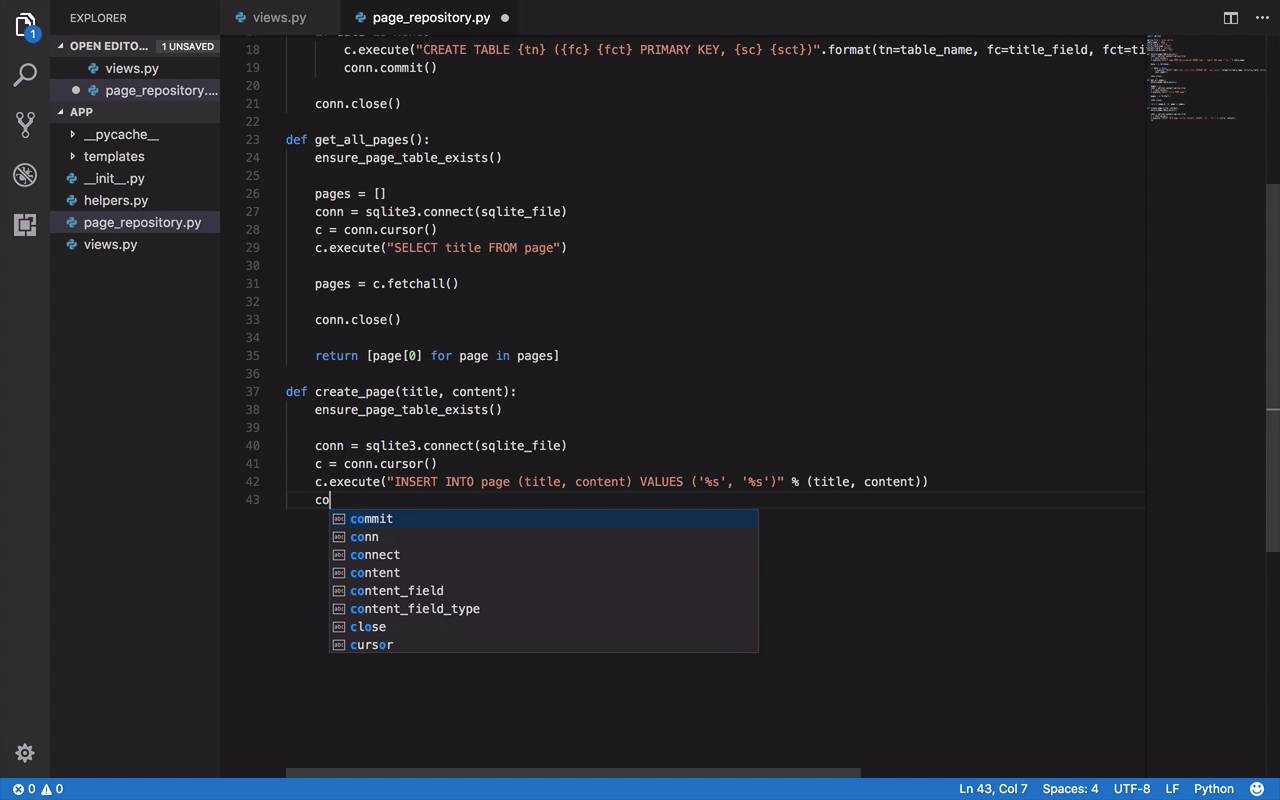Click the feedback smiley icon

pos(1257,789)
